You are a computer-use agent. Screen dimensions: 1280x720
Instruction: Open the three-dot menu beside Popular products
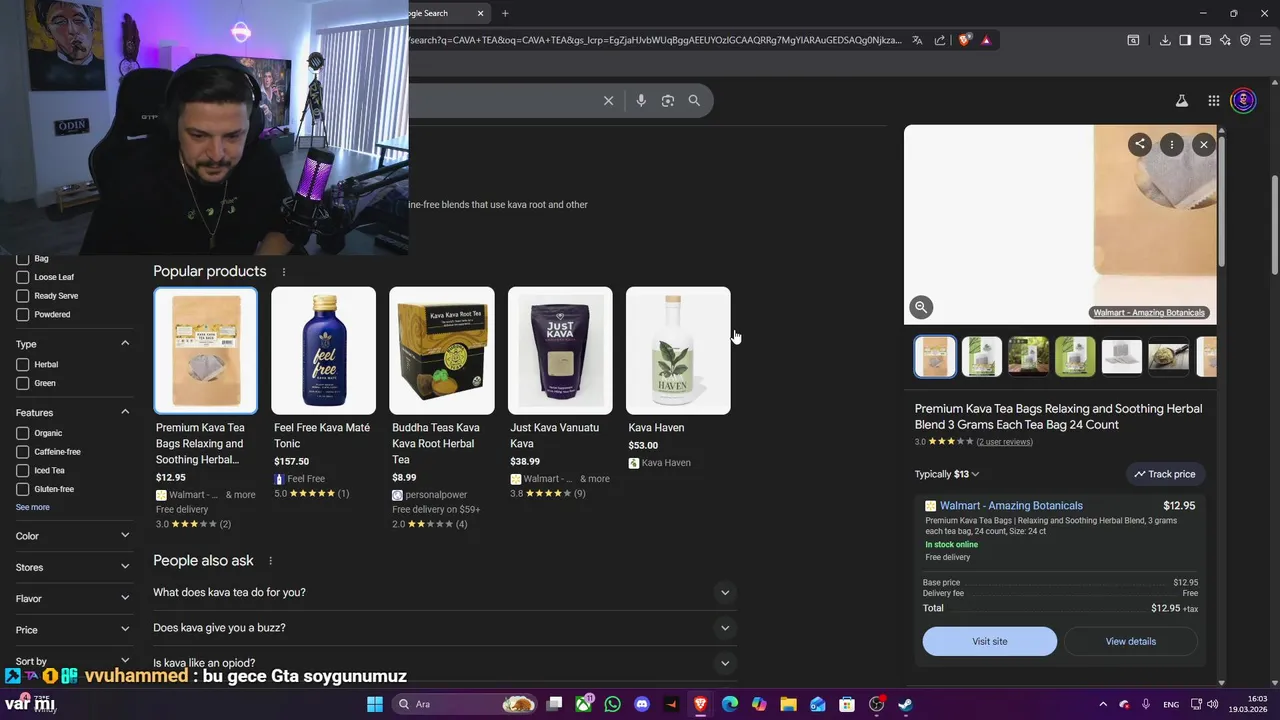coord(283,272)
